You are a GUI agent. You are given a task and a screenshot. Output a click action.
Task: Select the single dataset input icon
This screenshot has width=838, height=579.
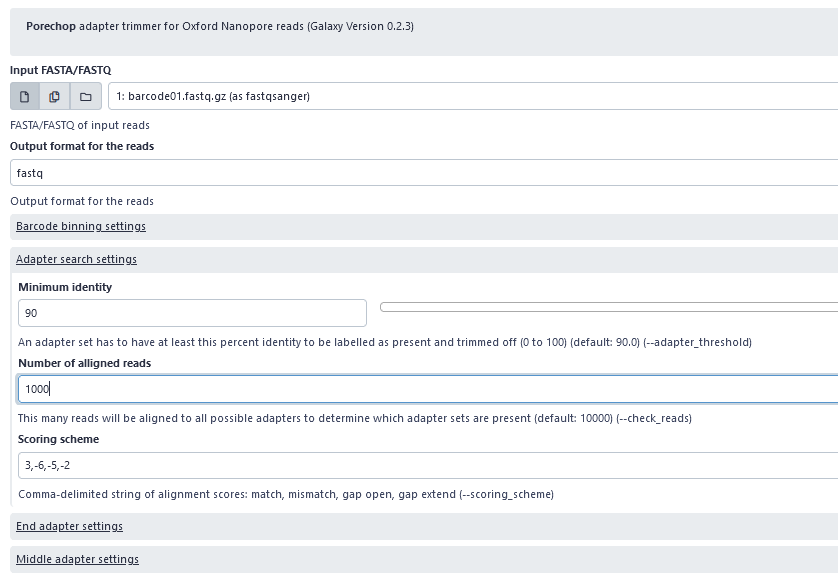(x=25, y=96)
